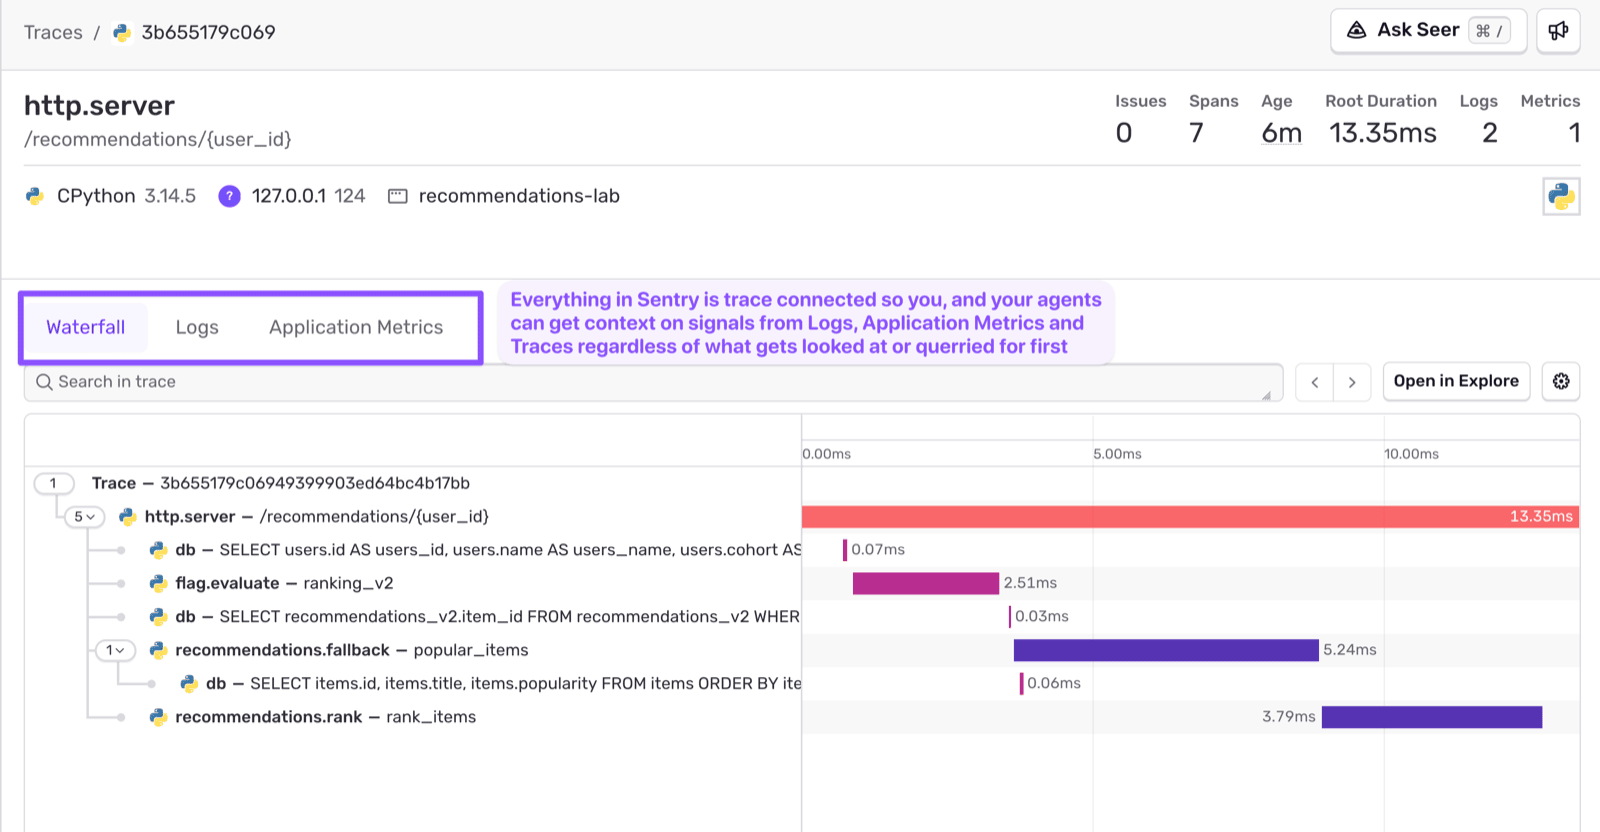Click the /recommendations/{user_id} subtitle

point(158,139)
